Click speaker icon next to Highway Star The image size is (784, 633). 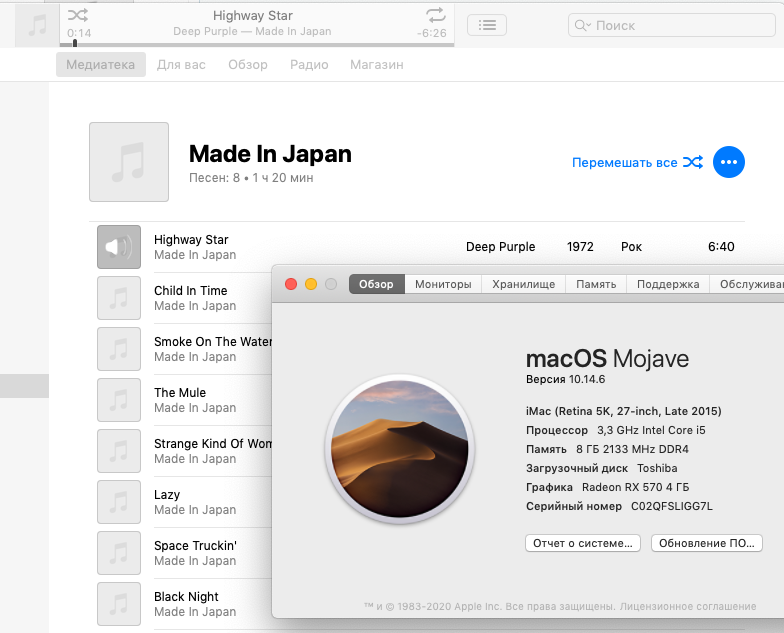click(x=119, y=247)
